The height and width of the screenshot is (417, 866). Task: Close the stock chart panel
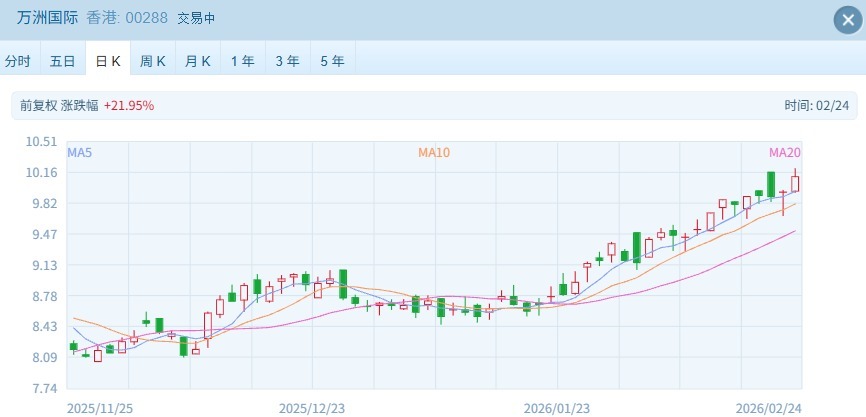coord(845,19)
